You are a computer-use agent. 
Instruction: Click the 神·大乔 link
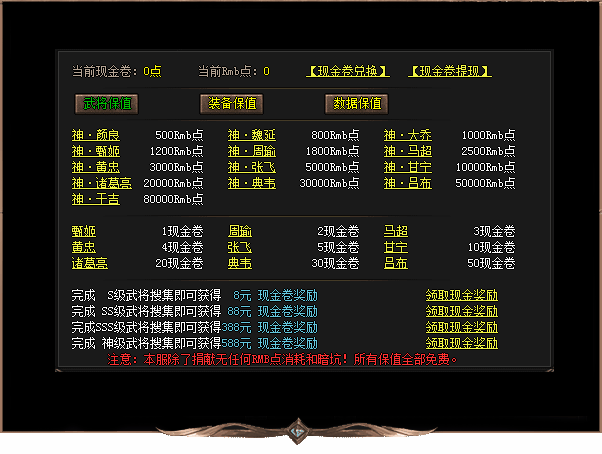pyautogui.click(x=408, y=135)
